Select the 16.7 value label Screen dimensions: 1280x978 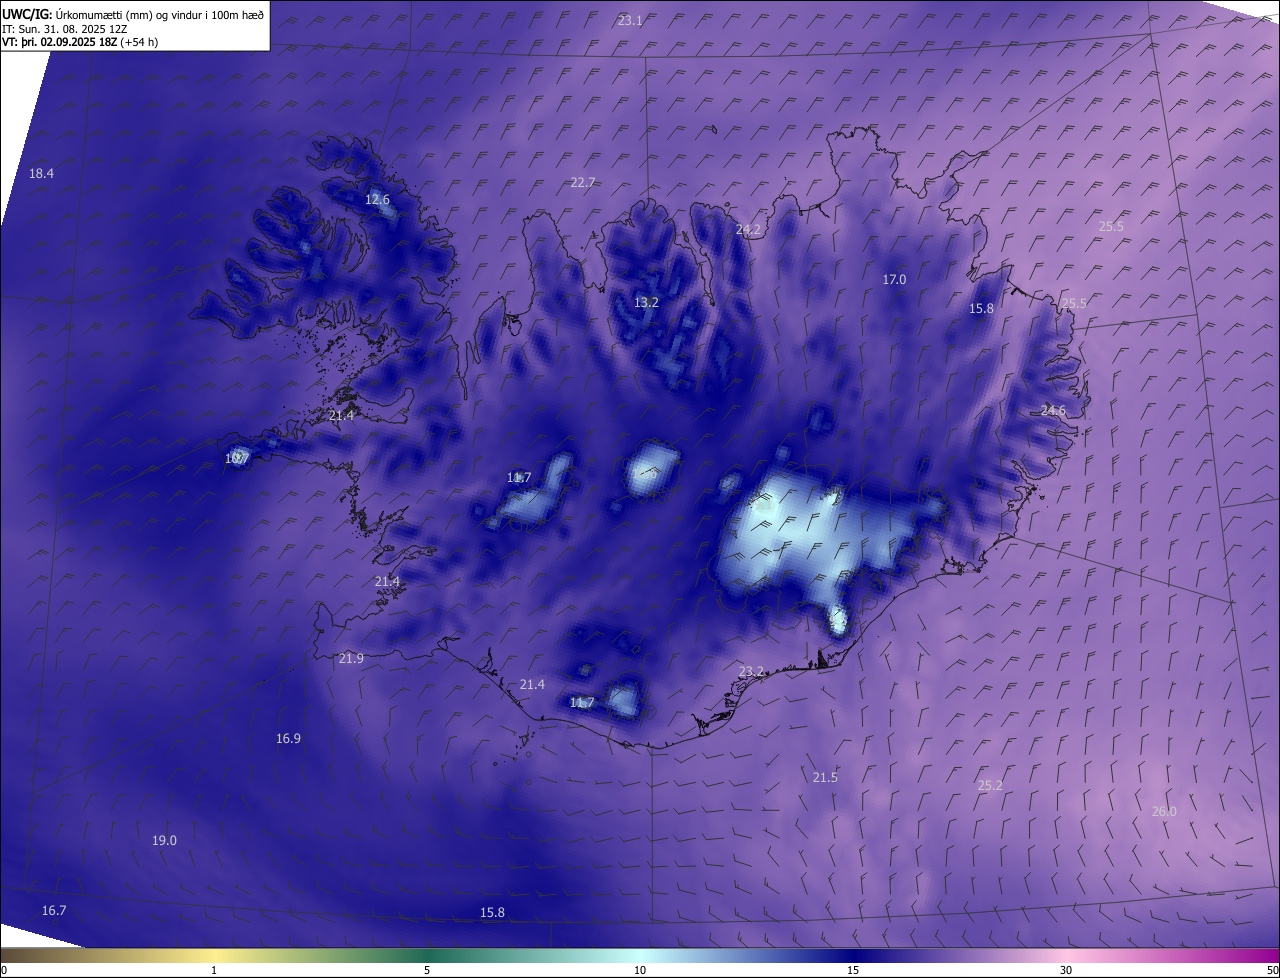click(x=54, y=910)
